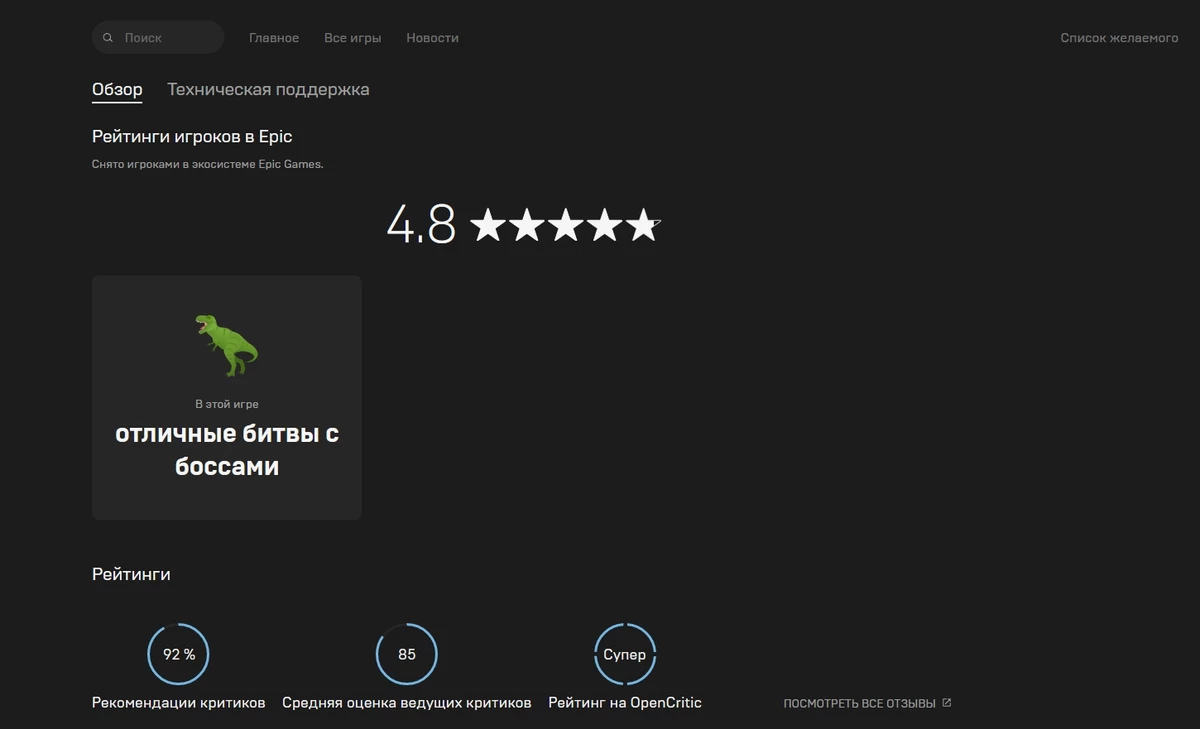Click the green T-rex dinosaur icon
The width and height of the screenshot is (1200, 729).
[226, 344]
